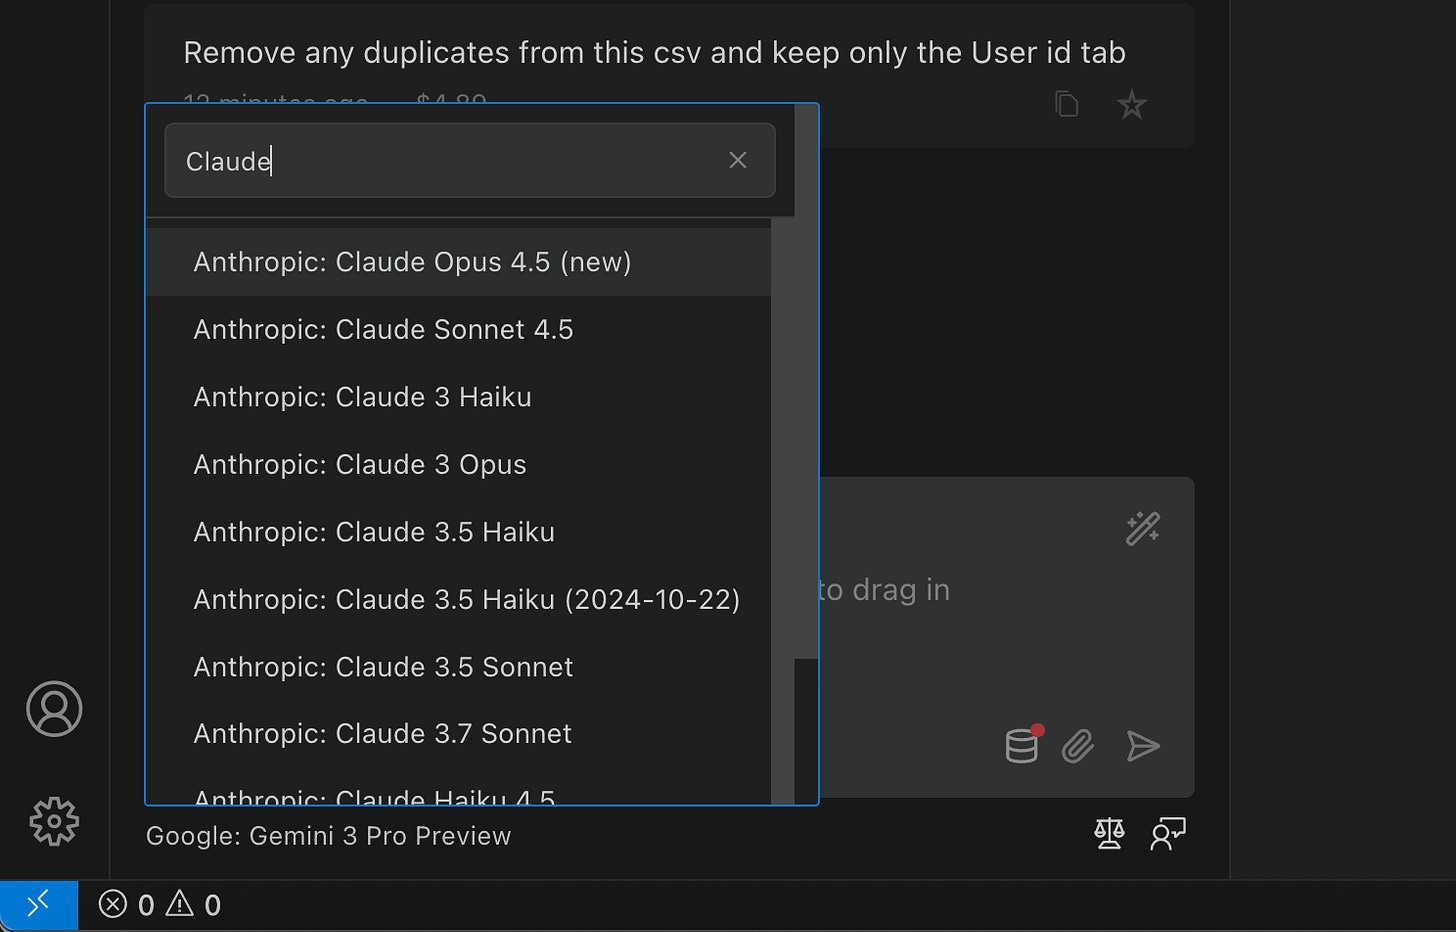Open the remote window indicator
The width and height of the screenshot is (1456, 932).
(x=39, y=905)
